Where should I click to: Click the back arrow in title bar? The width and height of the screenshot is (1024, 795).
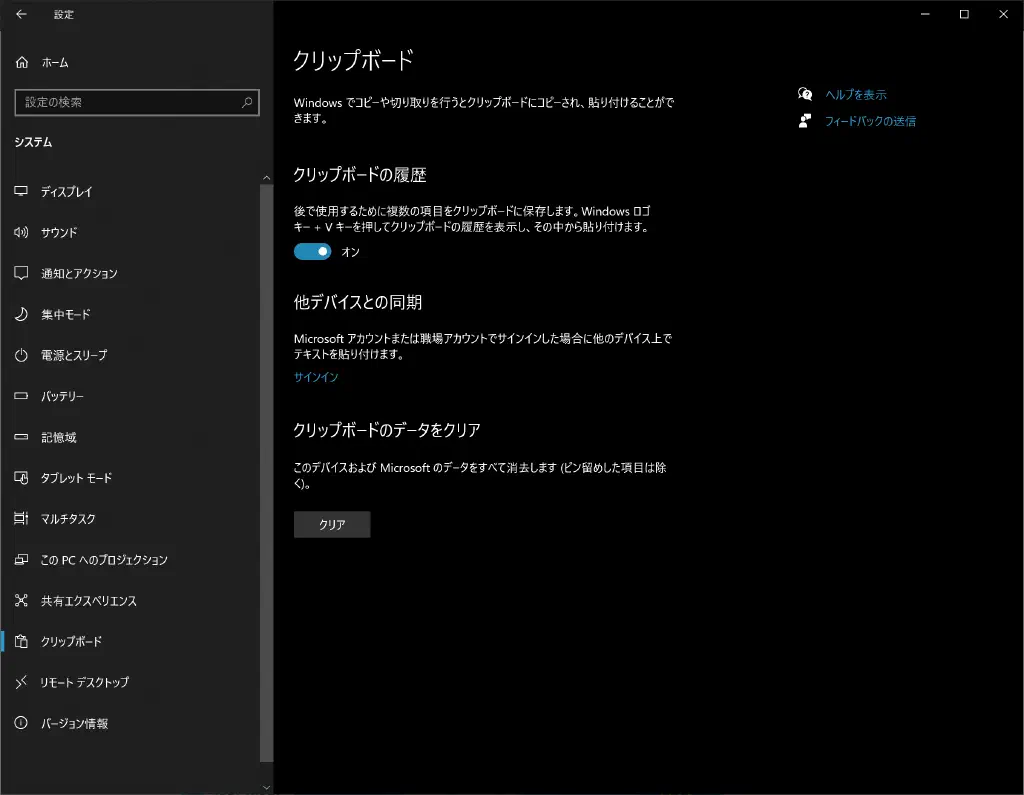click(21, 14)
